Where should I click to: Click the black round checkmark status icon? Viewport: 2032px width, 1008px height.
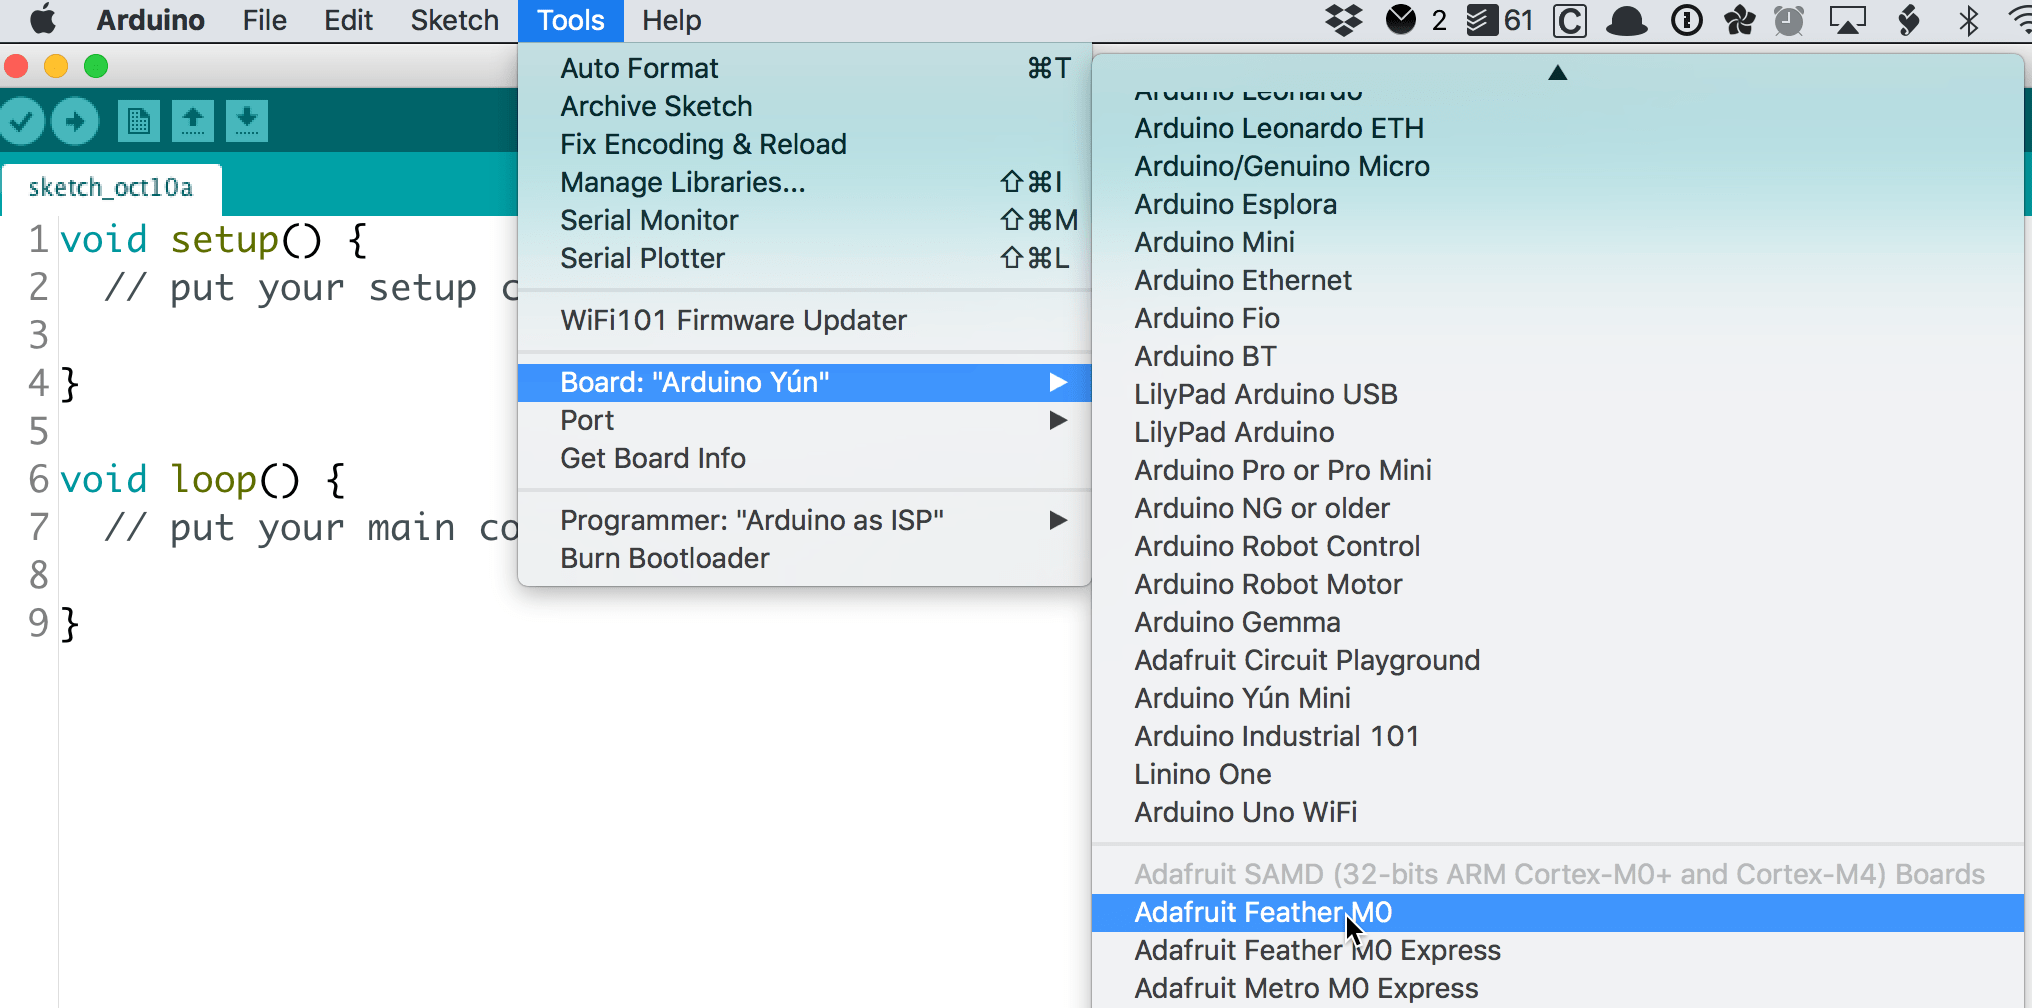tap(1401, 20)
